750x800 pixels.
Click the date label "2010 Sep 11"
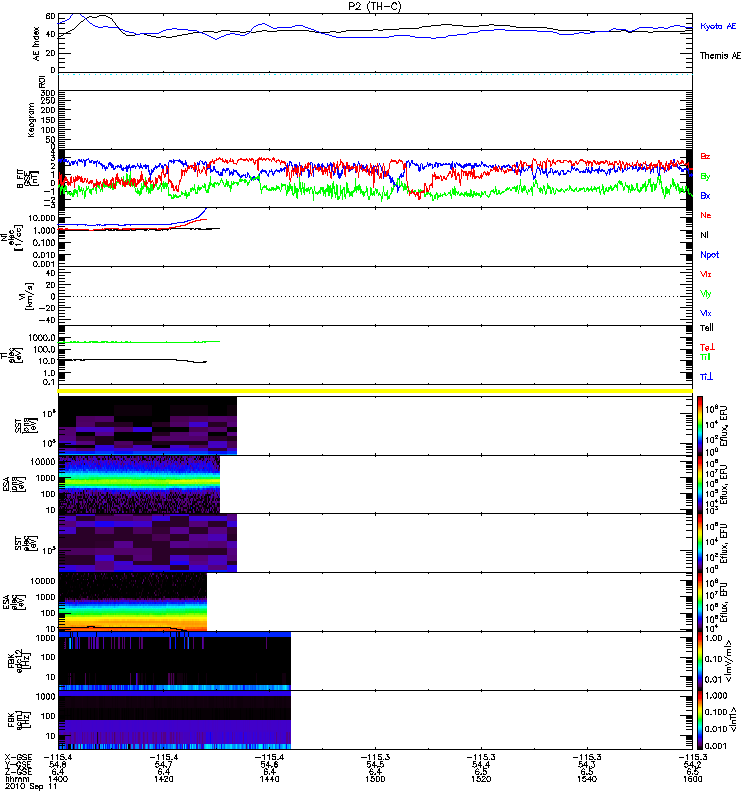pos(31,787)
